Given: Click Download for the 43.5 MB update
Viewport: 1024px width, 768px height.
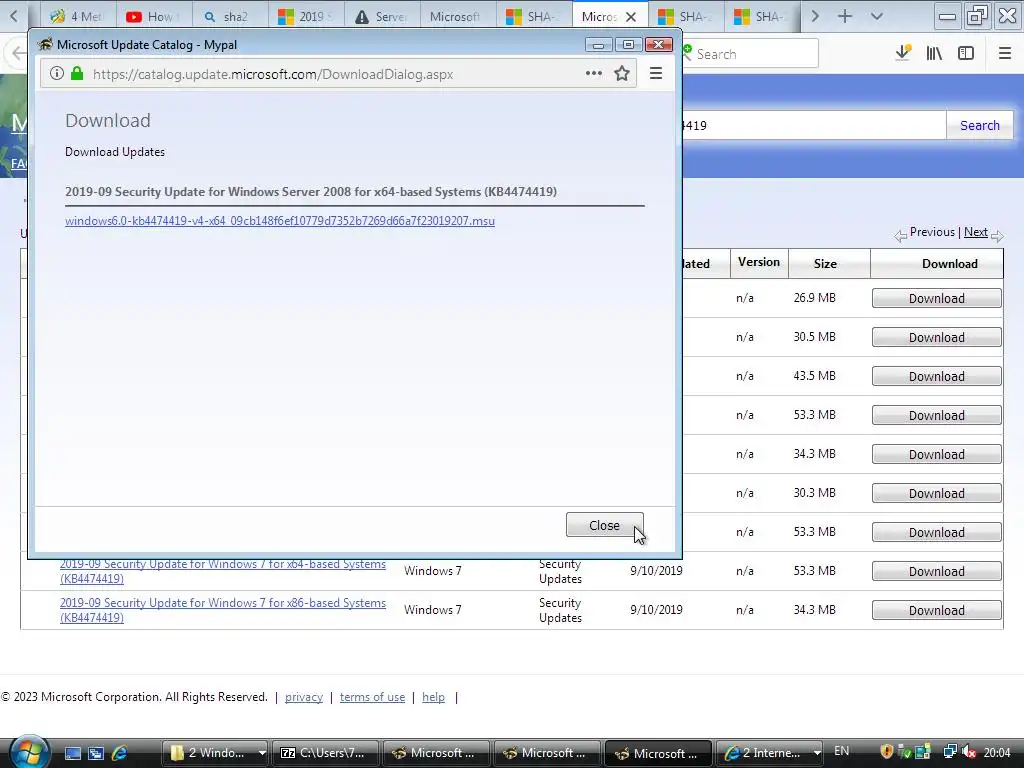Looking at the screenshot, I should pyautogui.click(x=936, y=376).
